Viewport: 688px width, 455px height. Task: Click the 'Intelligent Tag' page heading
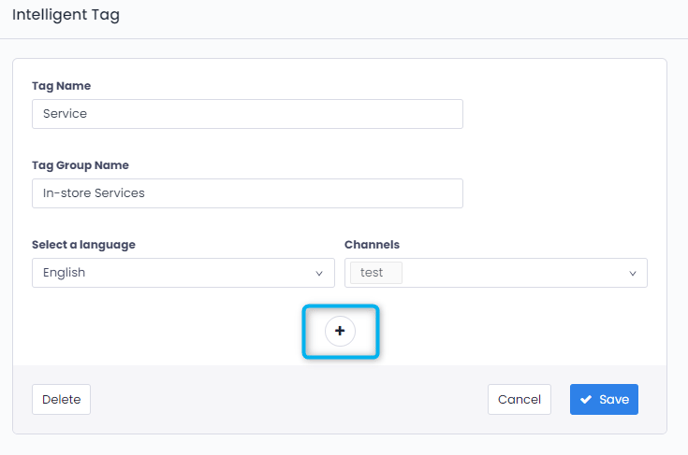coord(66,15)
